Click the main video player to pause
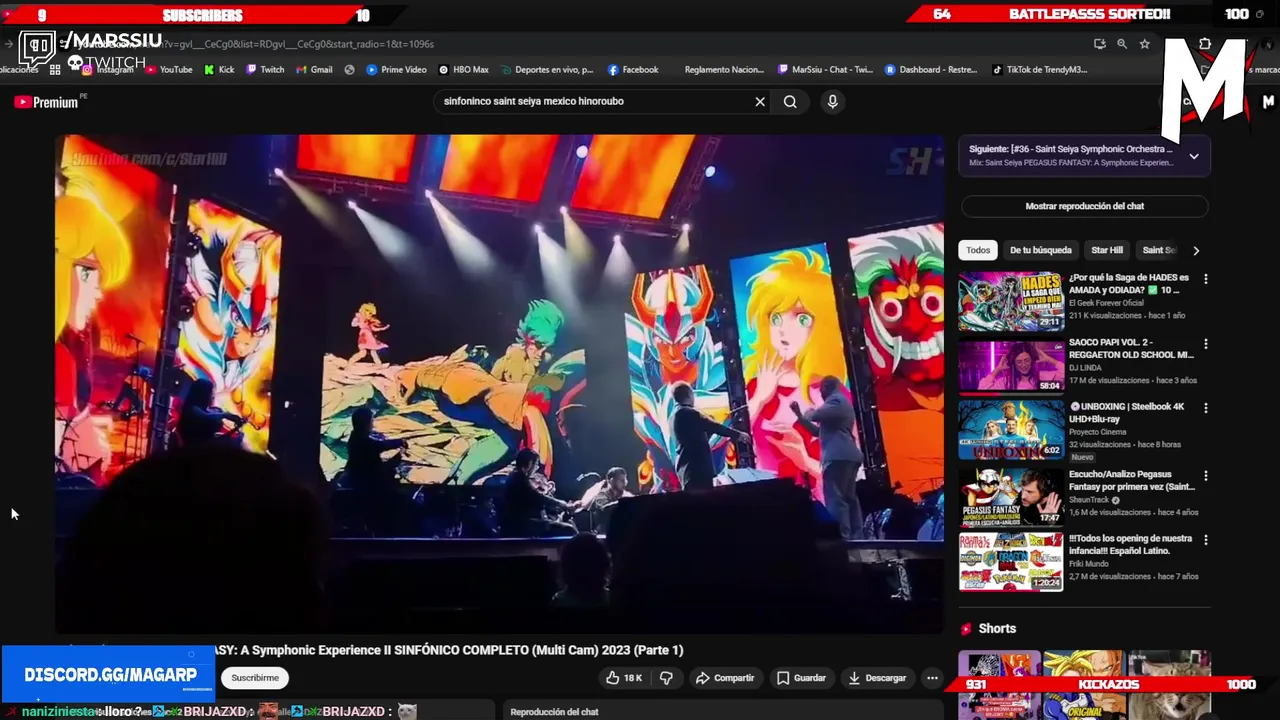 click(499, 383)
